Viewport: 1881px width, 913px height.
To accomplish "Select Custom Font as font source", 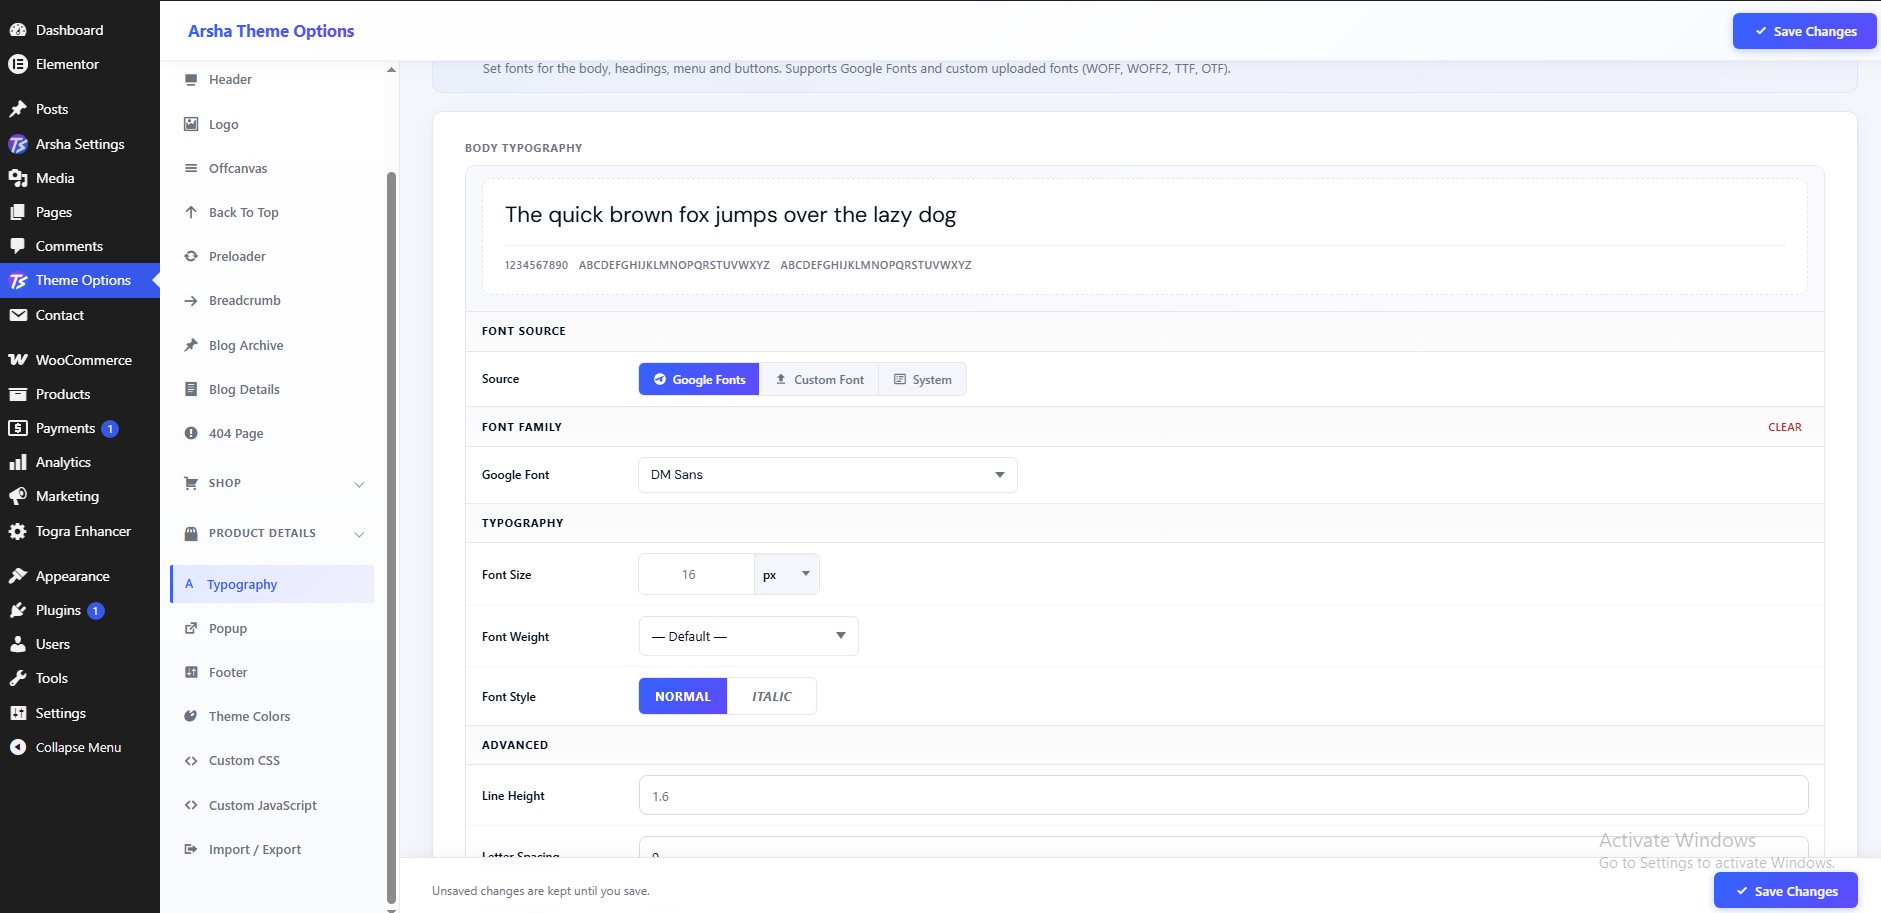I will [x=819, y=379].
